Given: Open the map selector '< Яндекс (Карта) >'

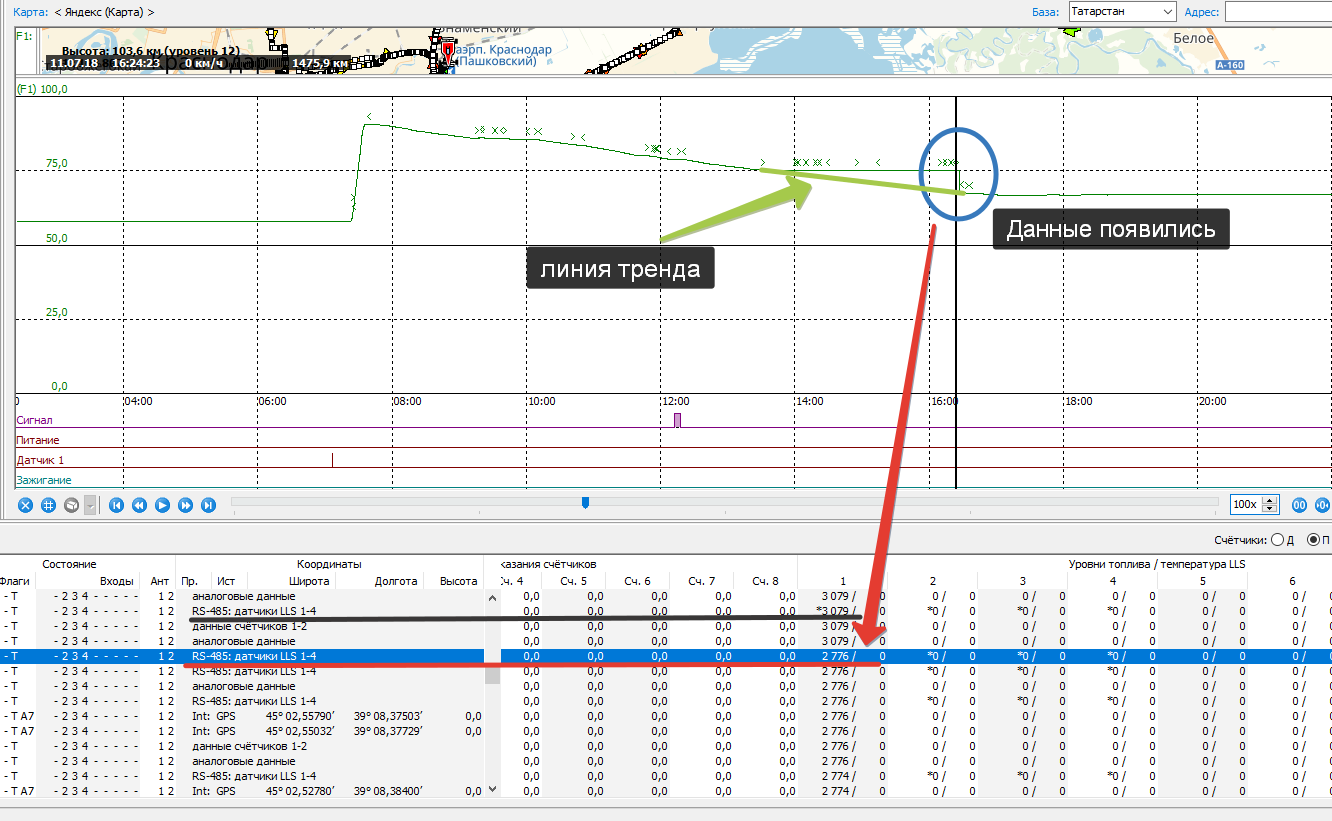Looking at the screenshot, I should [x=104, y=12].
